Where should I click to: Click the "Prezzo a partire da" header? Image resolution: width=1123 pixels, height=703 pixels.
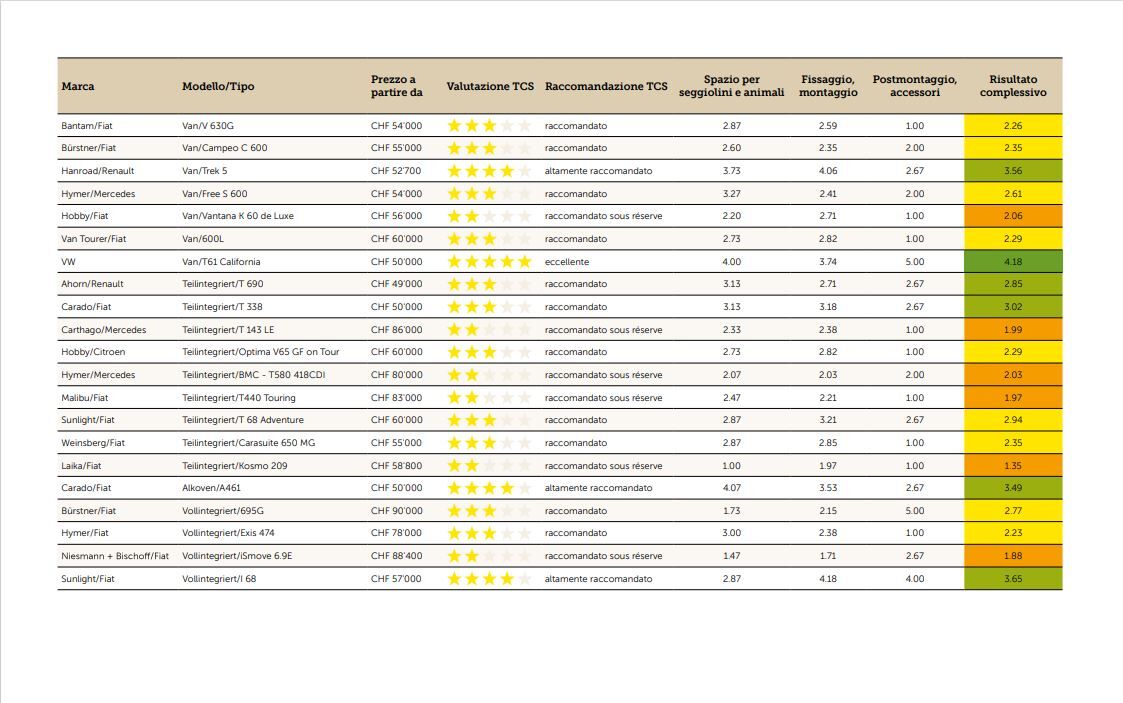(396, 86)
